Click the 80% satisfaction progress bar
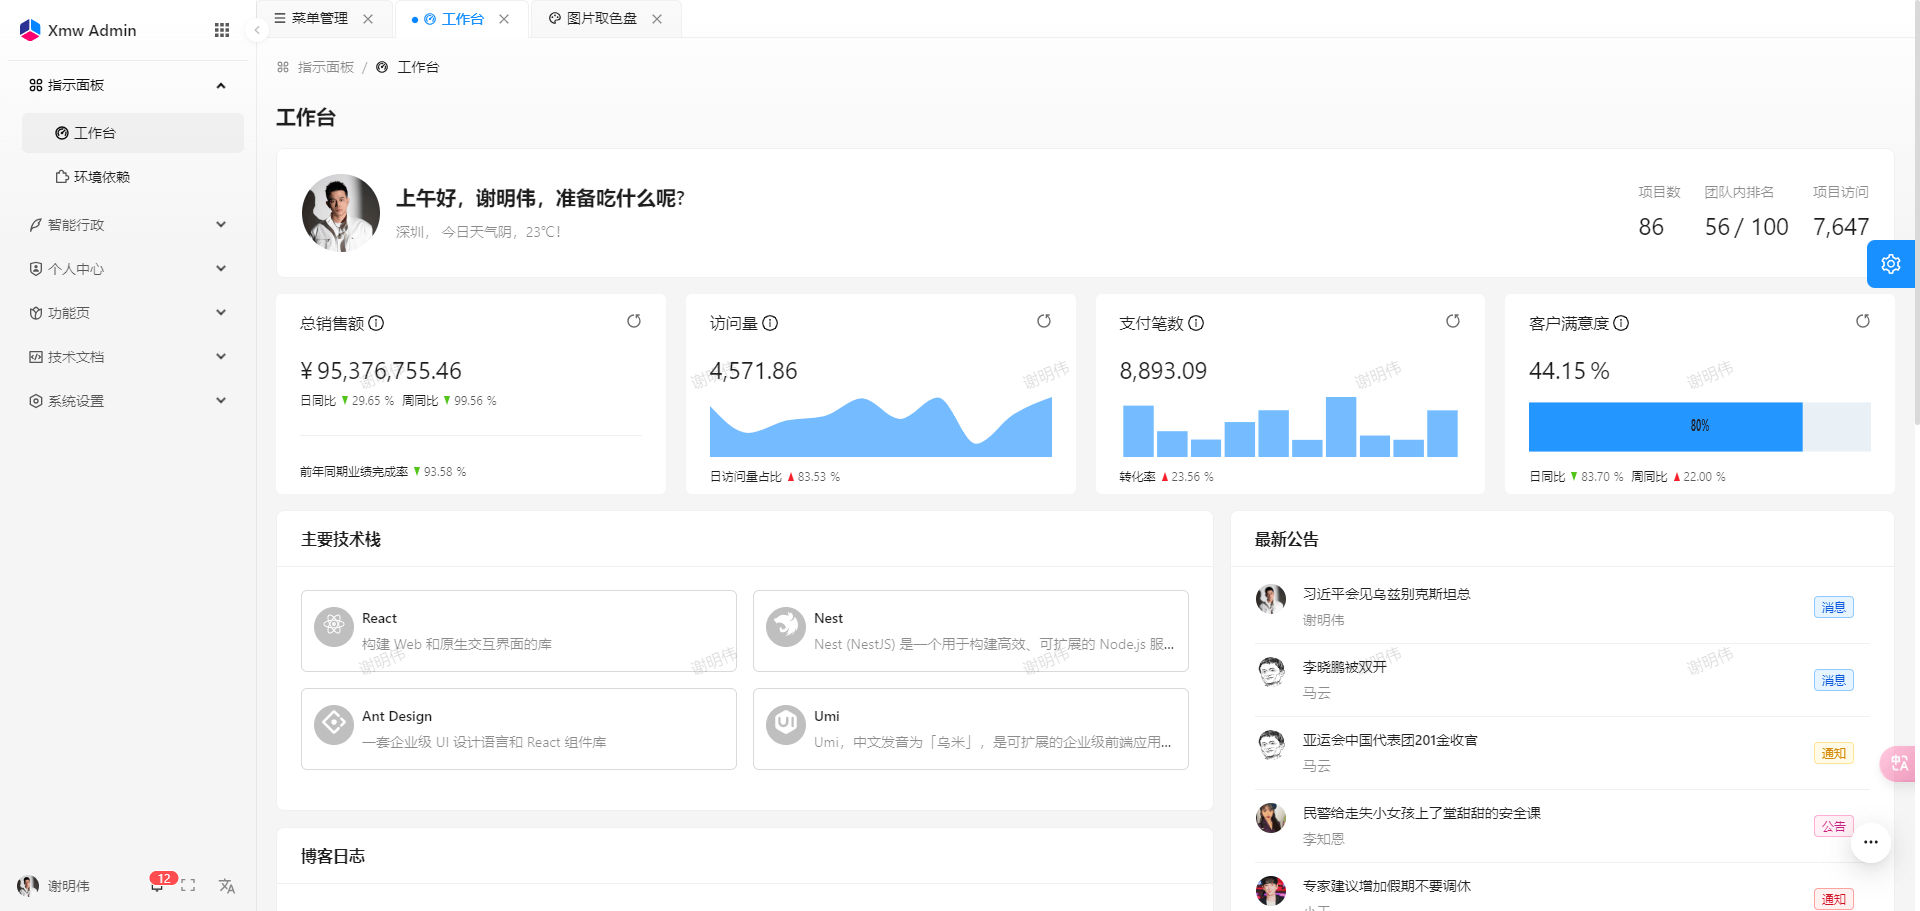This screenshot has height=911, width=1920. click(1700, 426)
